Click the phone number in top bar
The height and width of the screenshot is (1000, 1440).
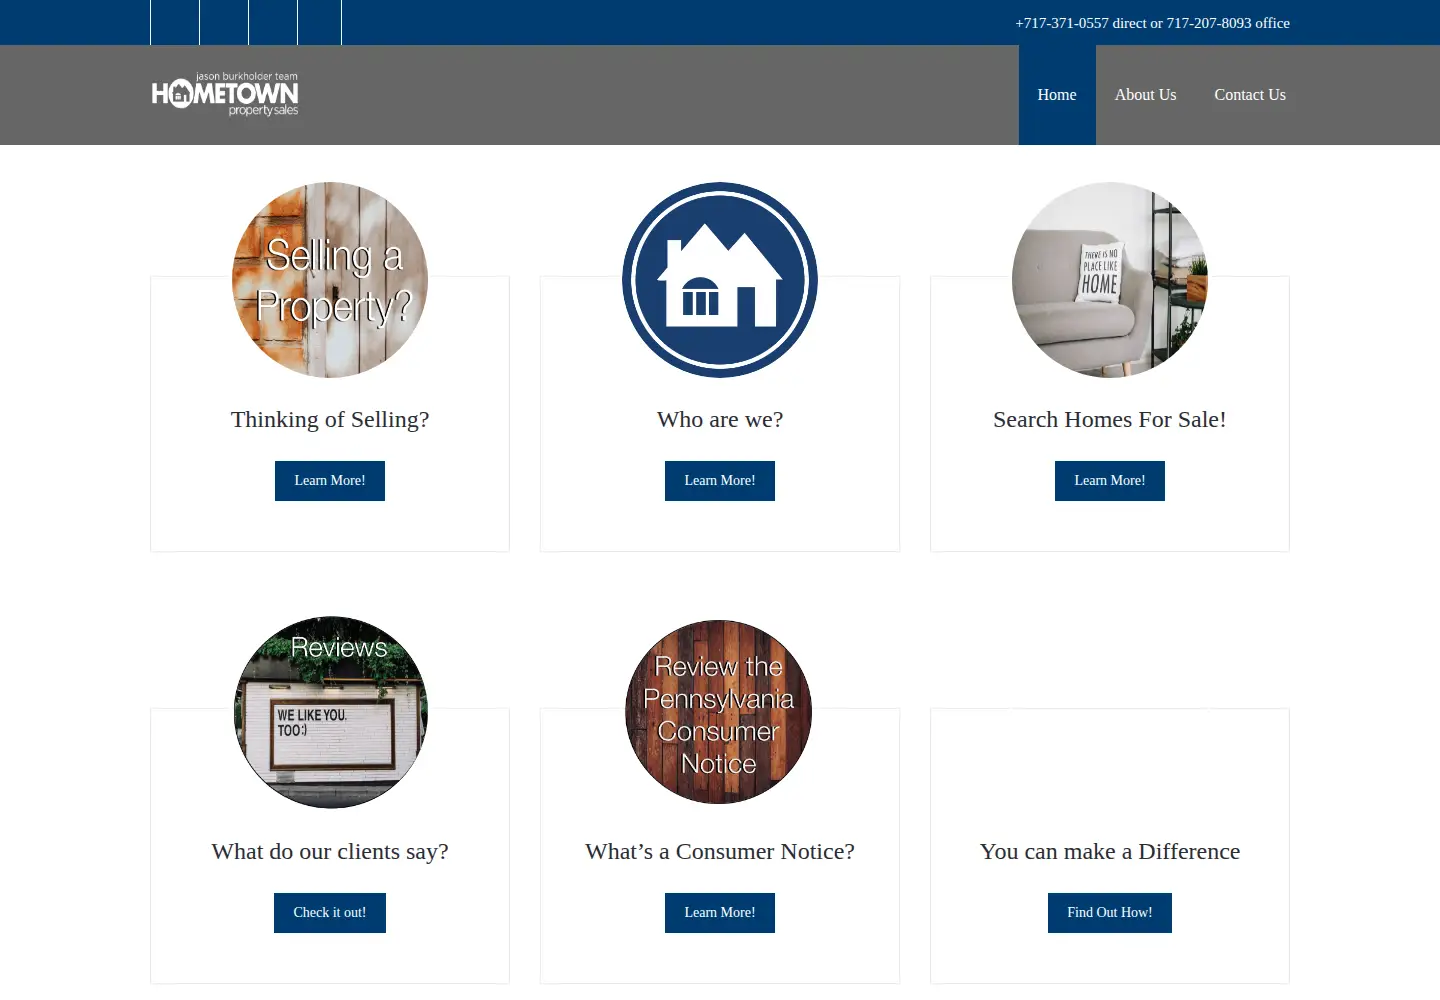click(x=1152, y=23)
